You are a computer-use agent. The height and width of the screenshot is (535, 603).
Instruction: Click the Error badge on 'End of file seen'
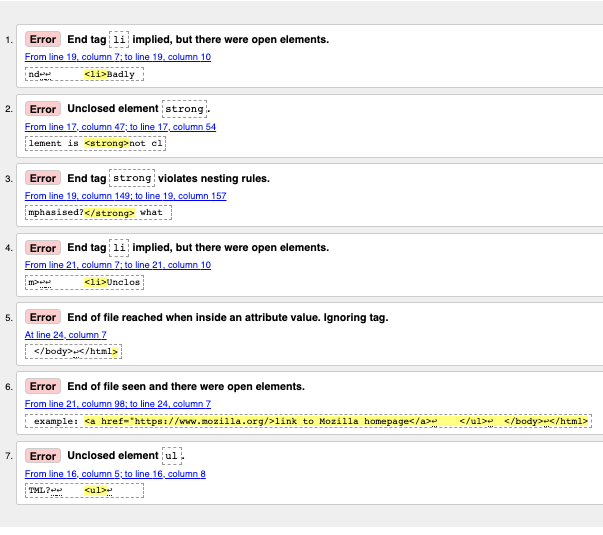click(x=43, y=386)
